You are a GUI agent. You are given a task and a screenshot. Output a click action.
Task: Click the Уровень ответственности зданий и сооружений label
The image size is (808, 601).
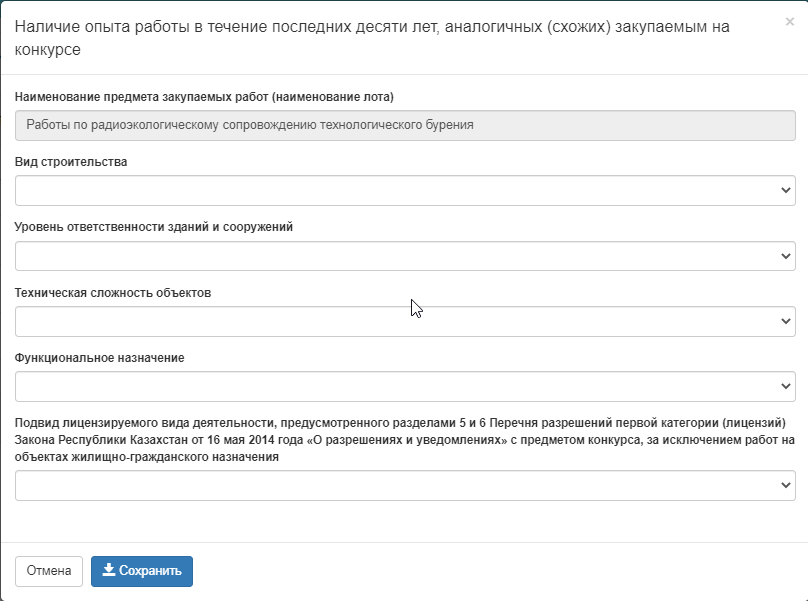click(x=154, y=227)
